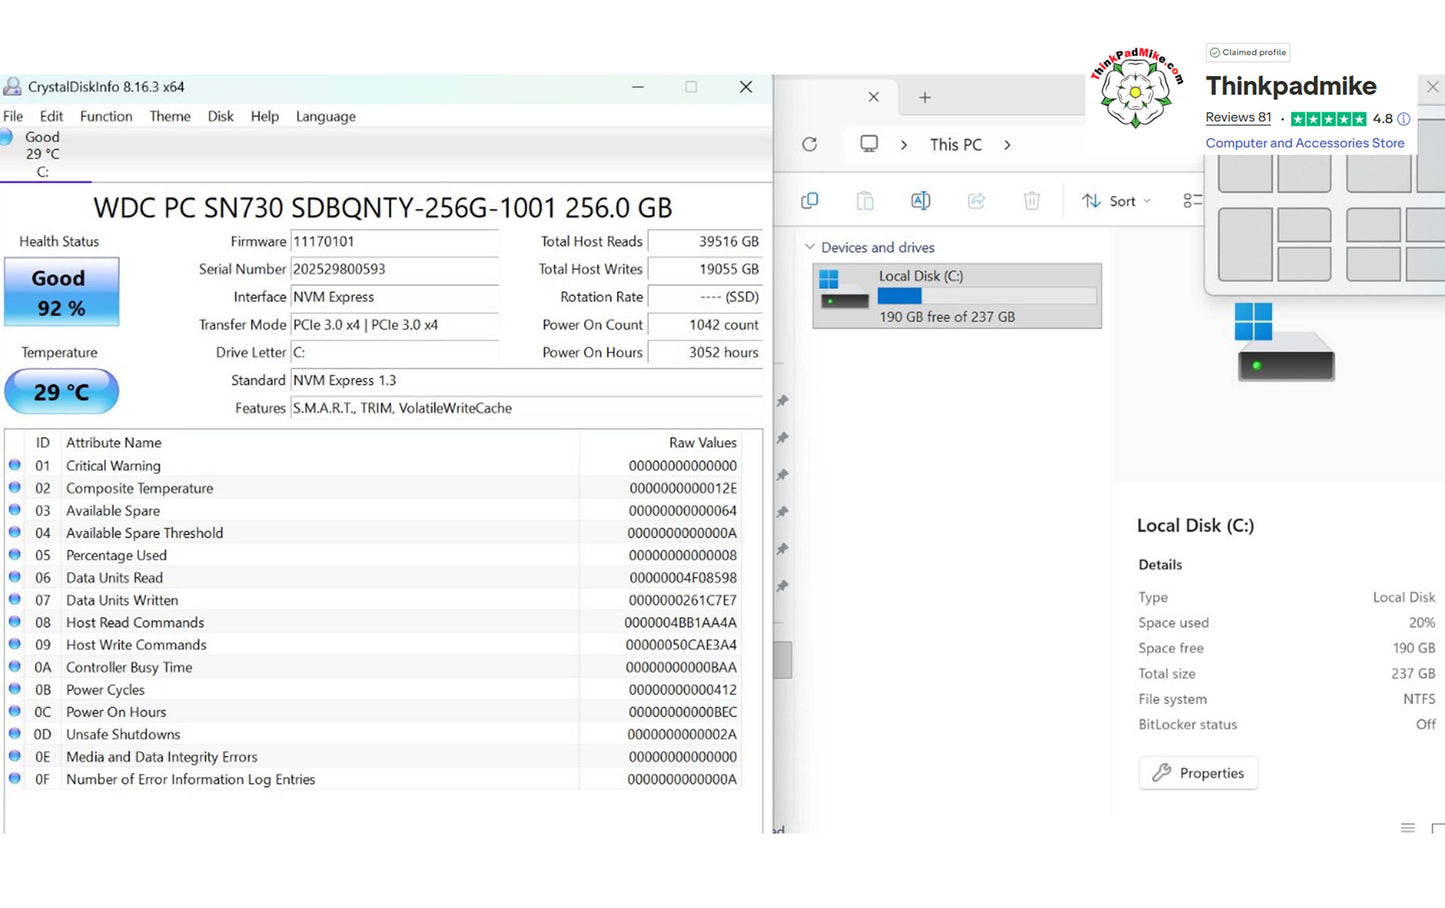Open Properties for Local Disk (C:)

pos(1198,773)
